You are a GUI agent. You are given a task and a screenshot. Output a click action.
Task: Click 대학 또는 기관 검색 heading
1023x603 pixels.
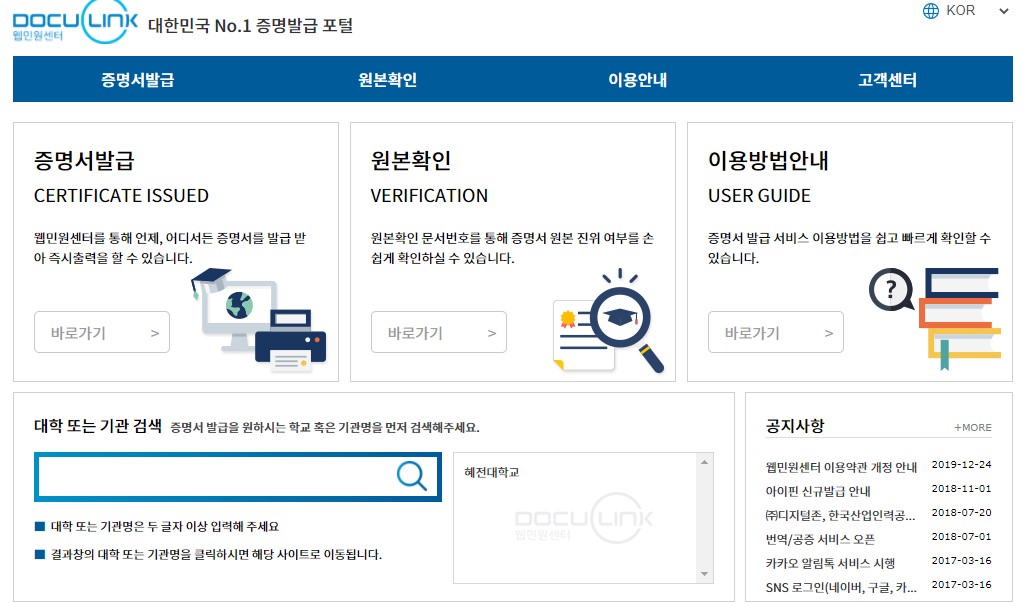(98, 426)
